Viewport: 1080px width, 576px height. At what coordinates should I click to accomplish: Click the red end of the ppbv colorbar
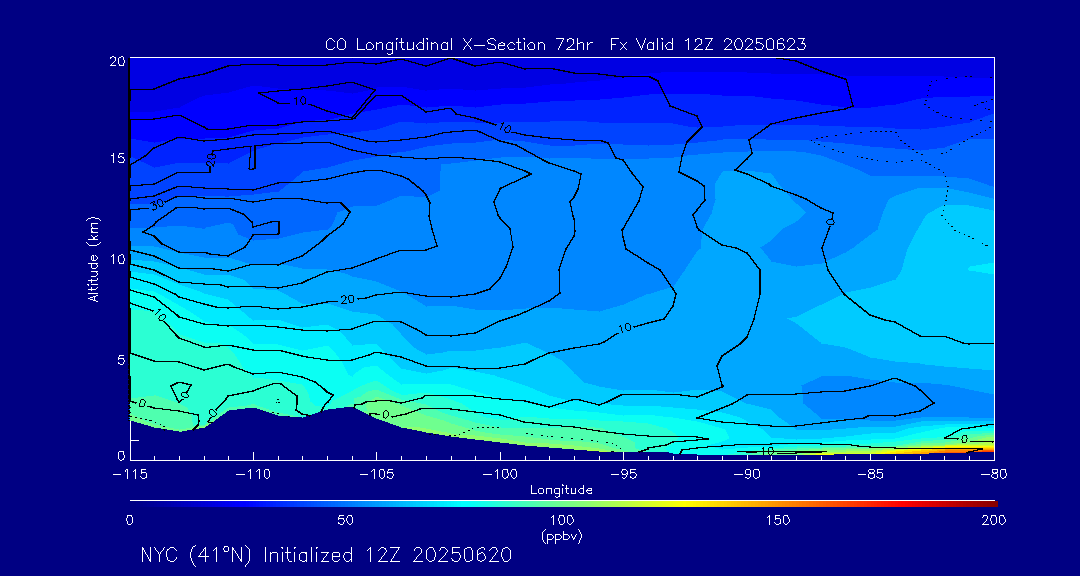(x=982, y=504)
